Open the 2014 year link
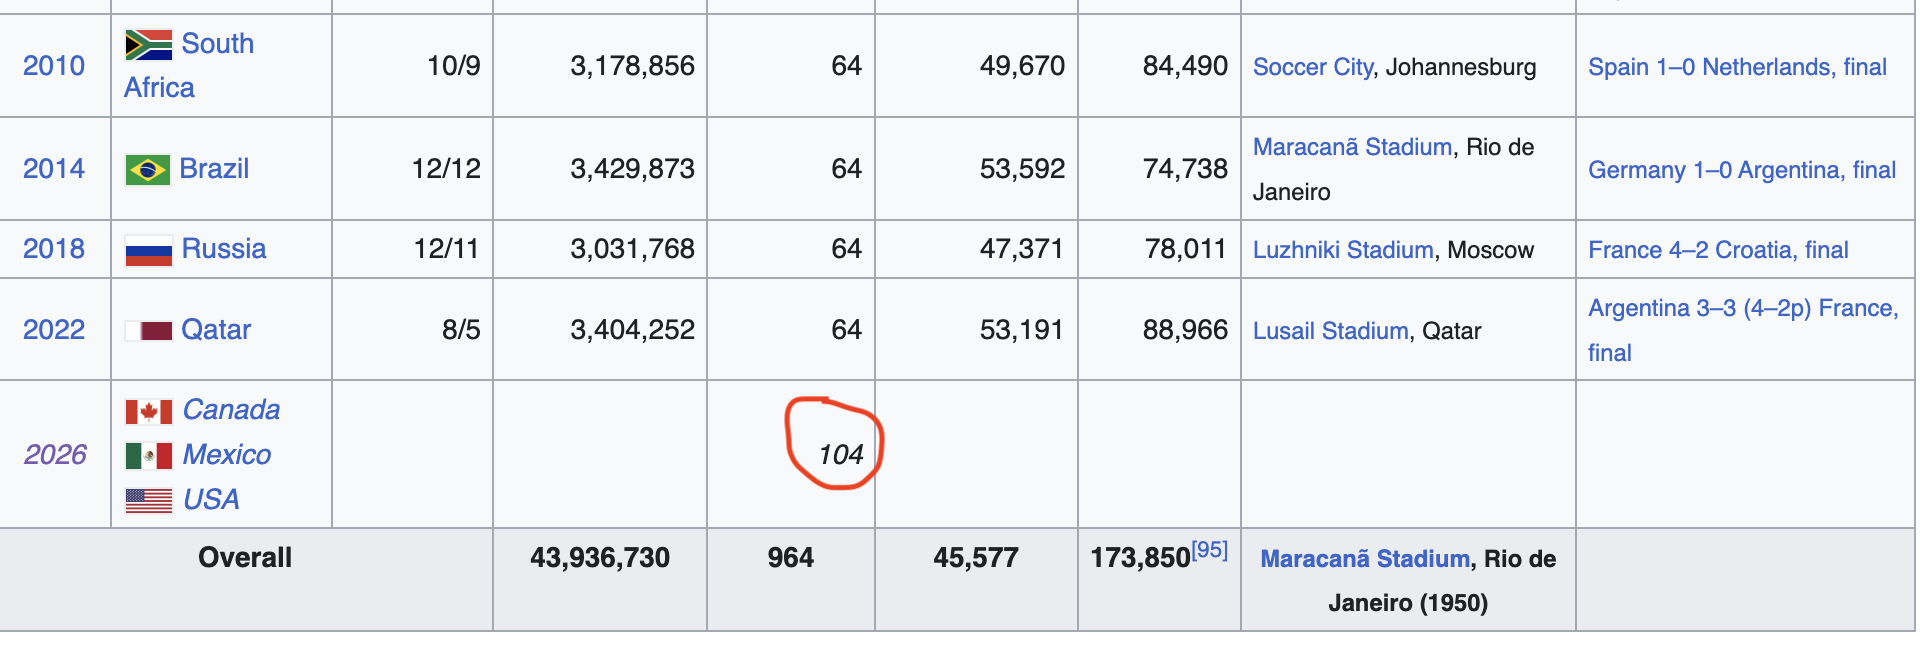 (x=54, y=169)
